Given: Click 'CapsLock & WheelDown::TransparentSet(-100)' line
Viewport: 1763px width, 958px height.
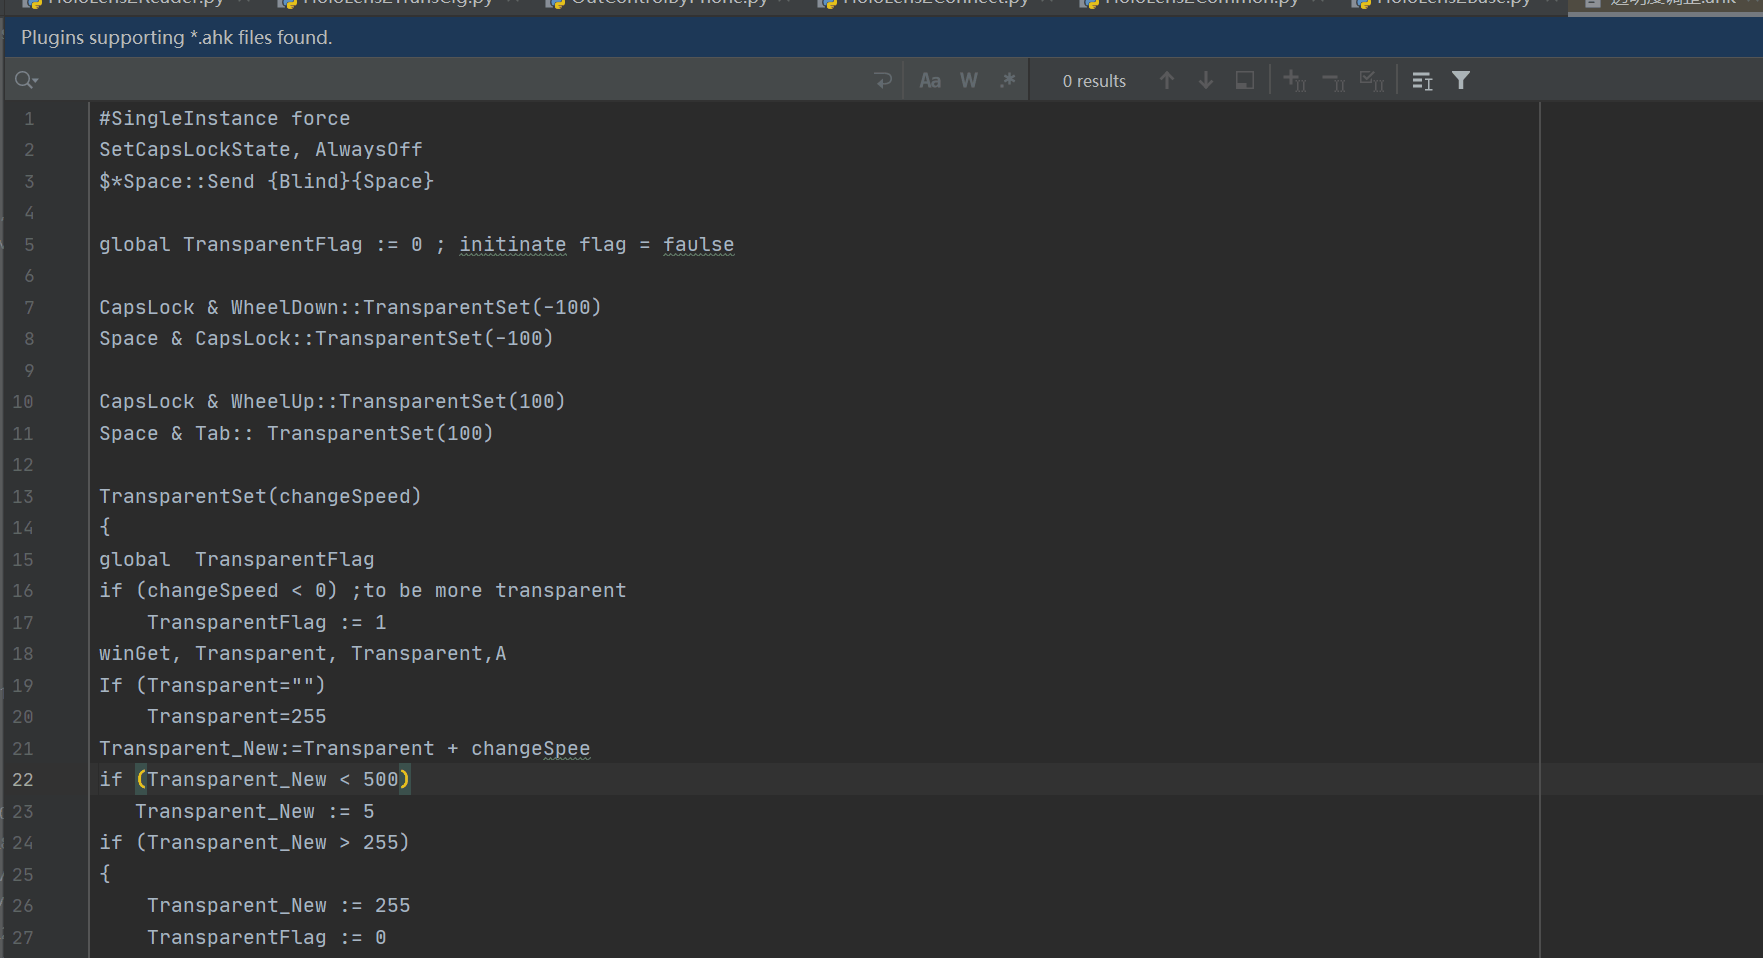Looking at the screenshot, I should tap(350, 307).
